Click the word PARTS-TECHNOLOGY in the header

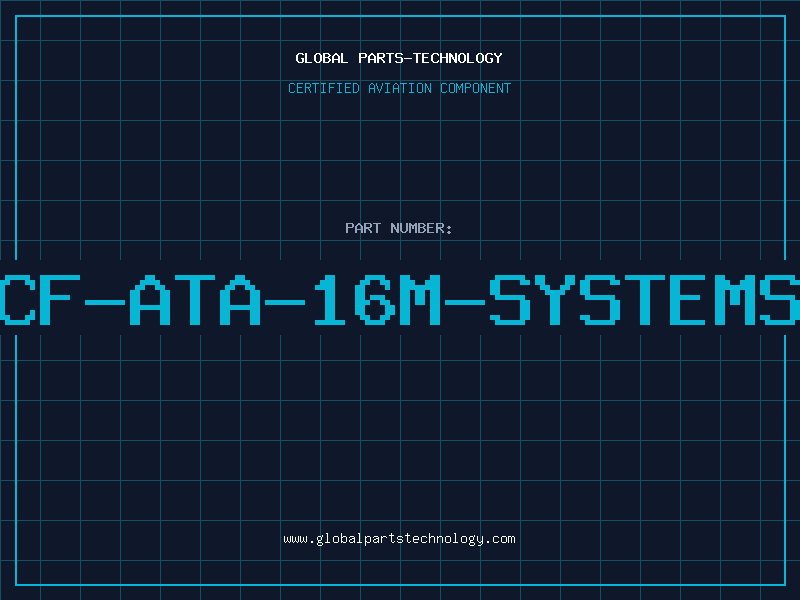pyautogui.click(x=429, y=58)
